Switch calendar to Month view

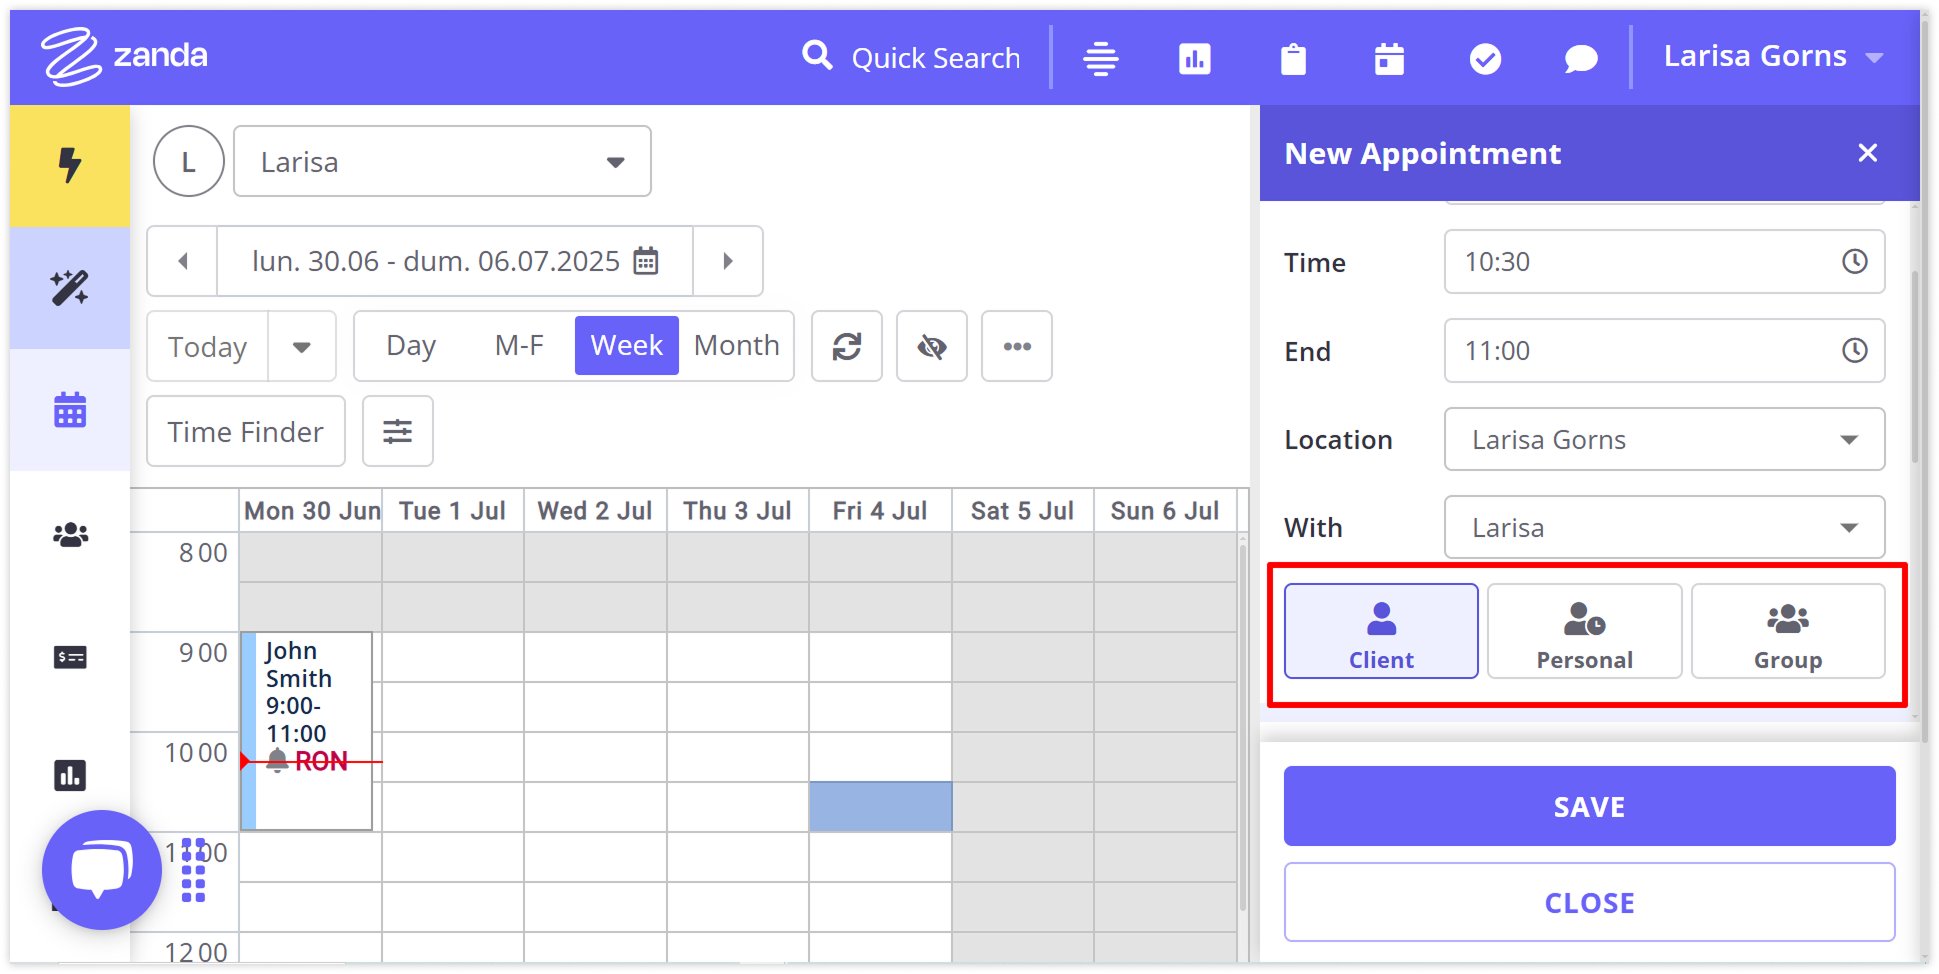(x=736, y=345)
